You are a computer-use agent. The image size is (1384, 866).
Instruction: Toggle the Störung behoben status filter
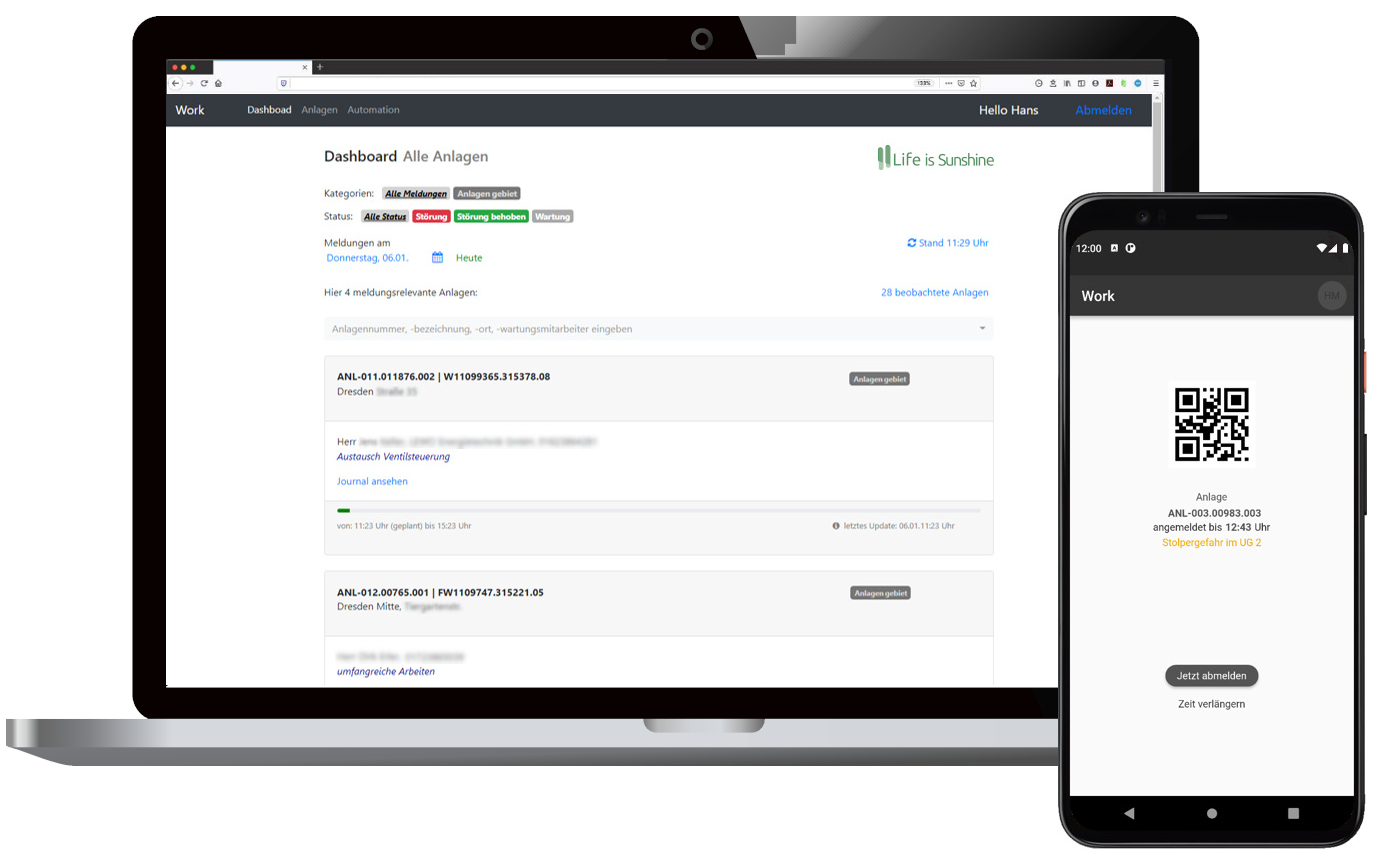pyautogui.click(x=491, y=216)
